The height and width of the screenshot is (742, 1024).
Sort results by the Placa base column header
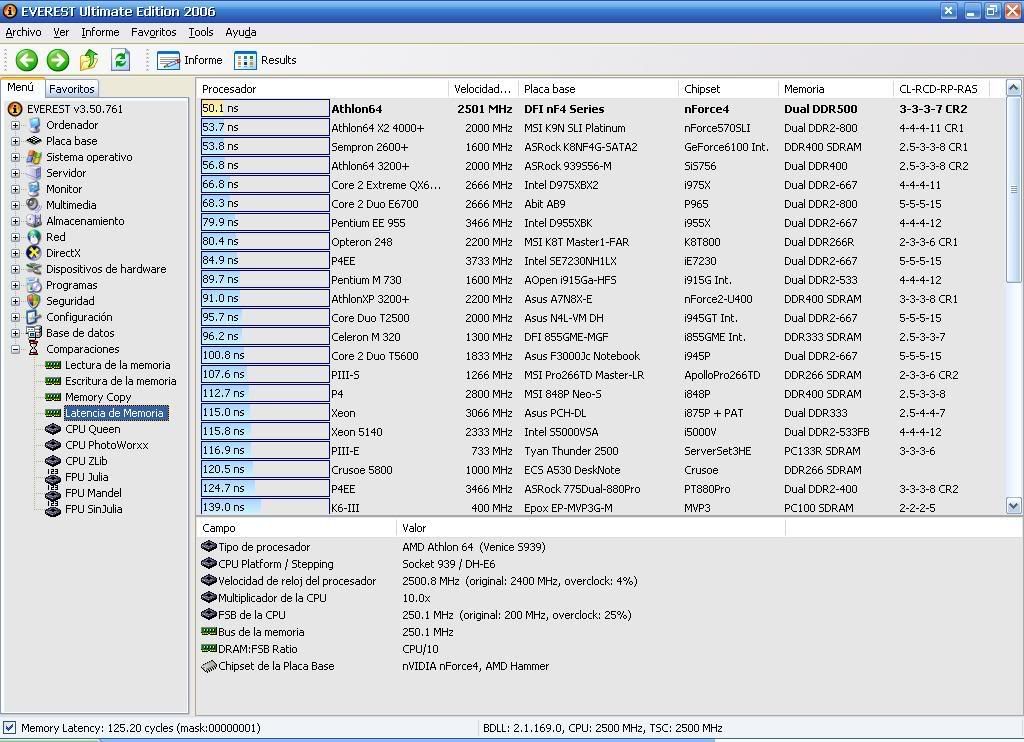click(598, 89)
